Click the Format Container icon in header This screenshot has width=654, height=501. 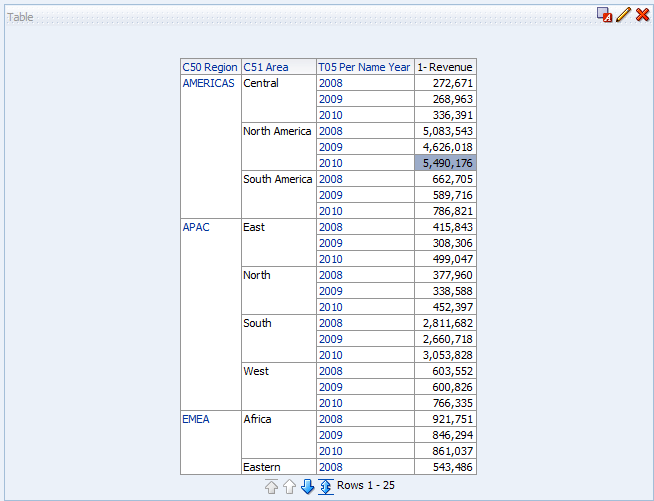point(604,15)
